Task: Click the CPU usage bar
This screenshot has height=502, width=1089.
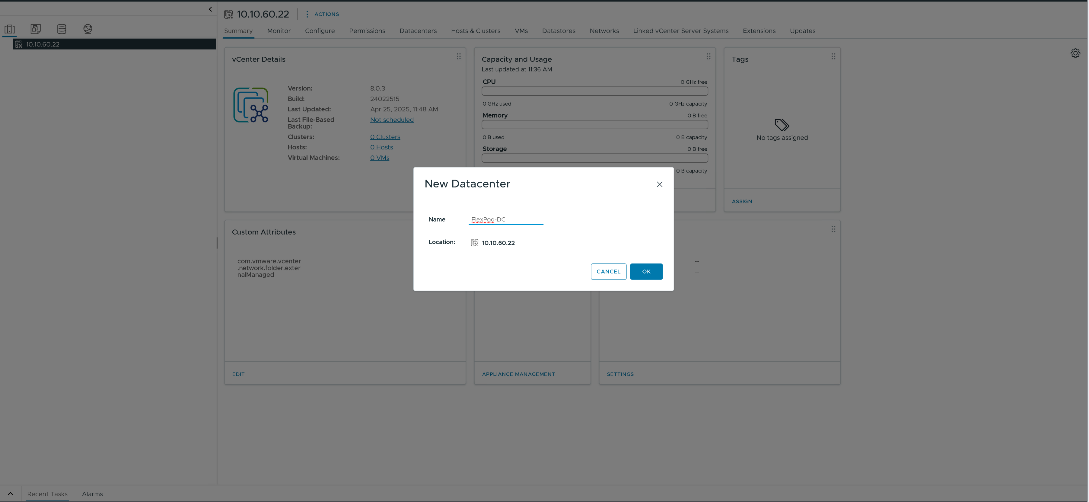Action: tap(595, 90)
